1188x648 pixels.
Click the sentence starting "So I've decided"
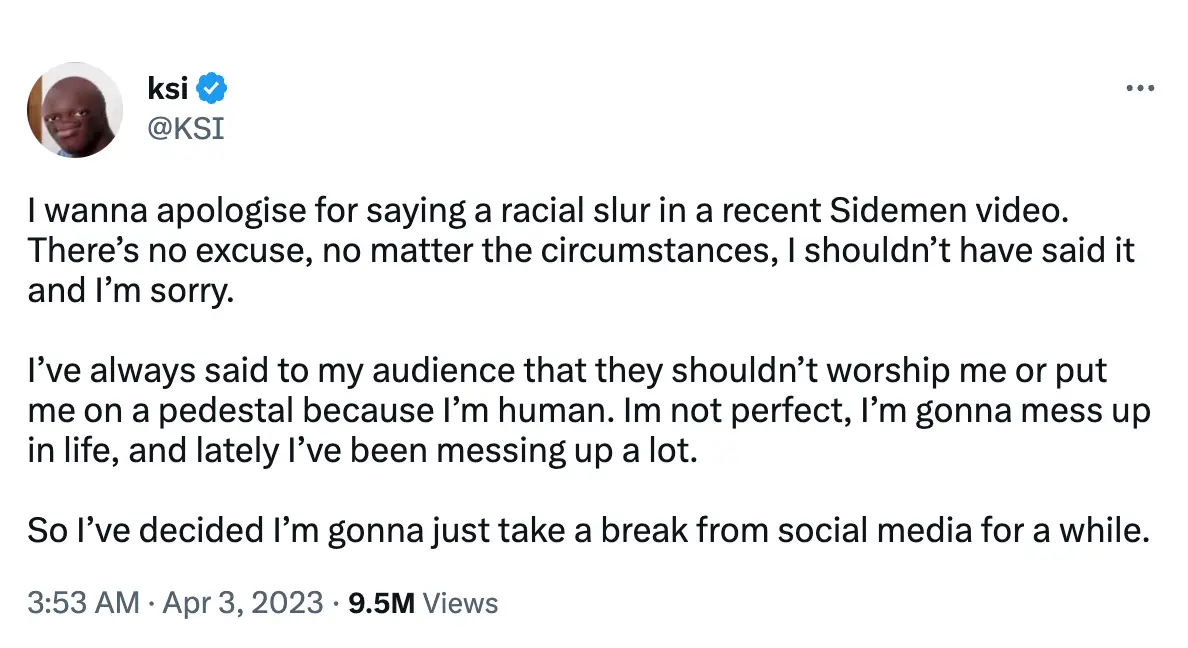point(585,531)
